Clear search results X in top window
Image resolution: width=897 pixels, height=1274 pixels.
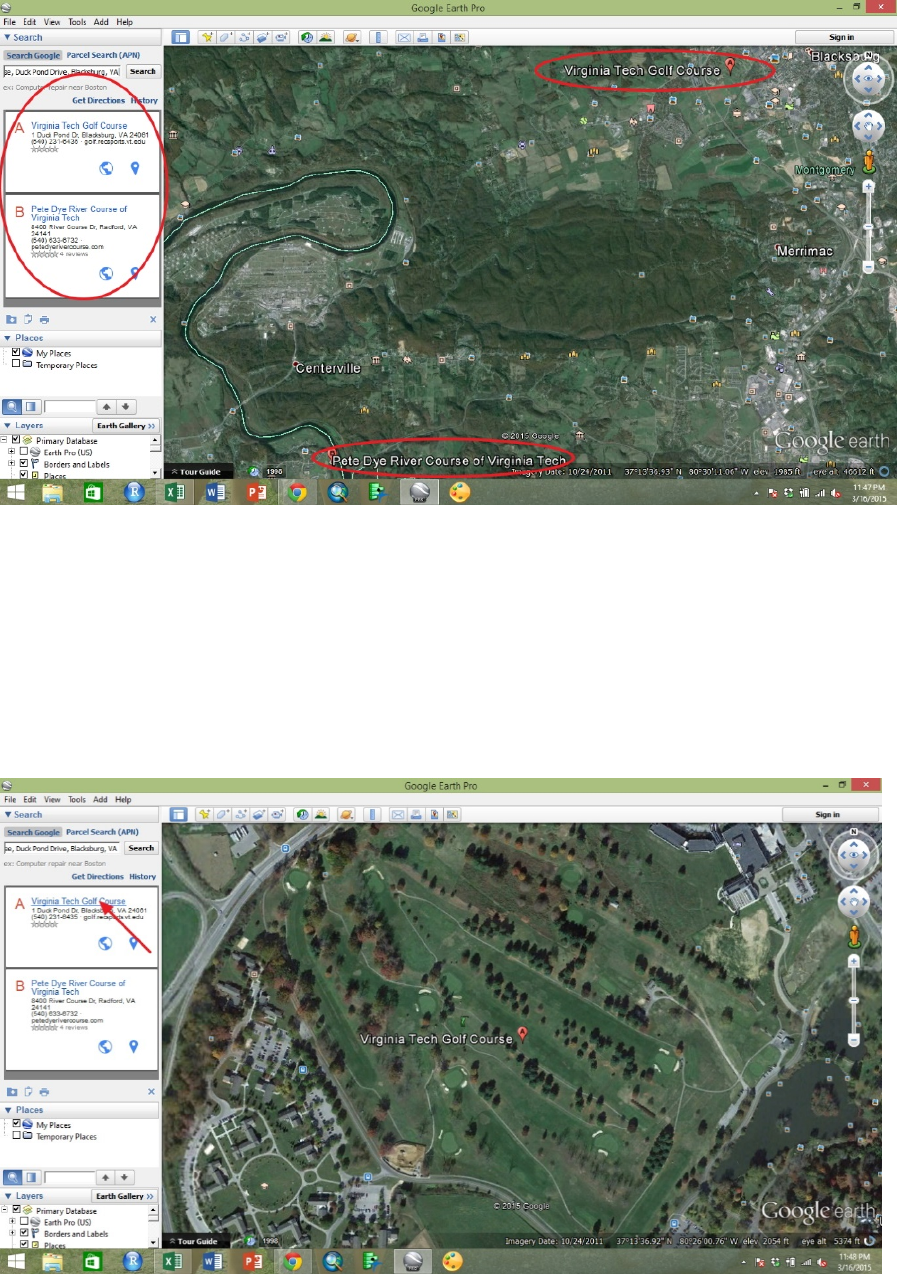pos(153,320)
